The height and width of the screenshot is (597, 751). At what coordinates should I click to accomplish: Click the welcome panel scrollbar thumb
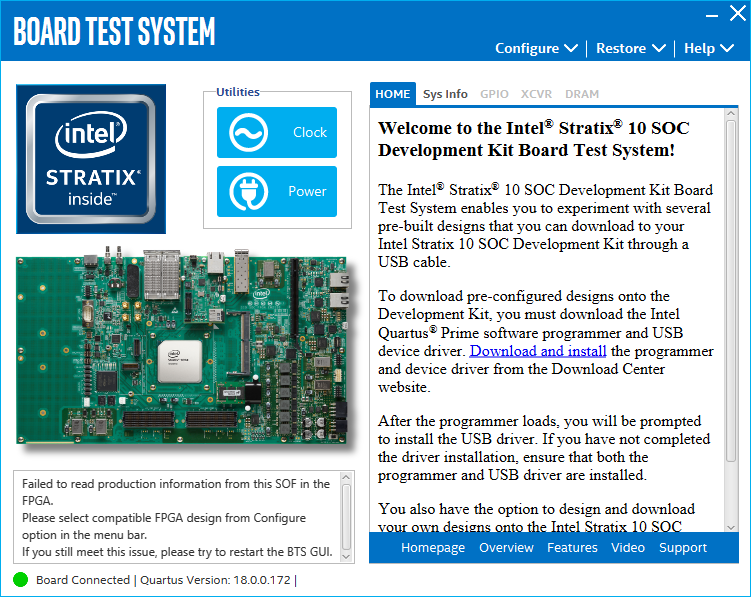click(731, 291)
